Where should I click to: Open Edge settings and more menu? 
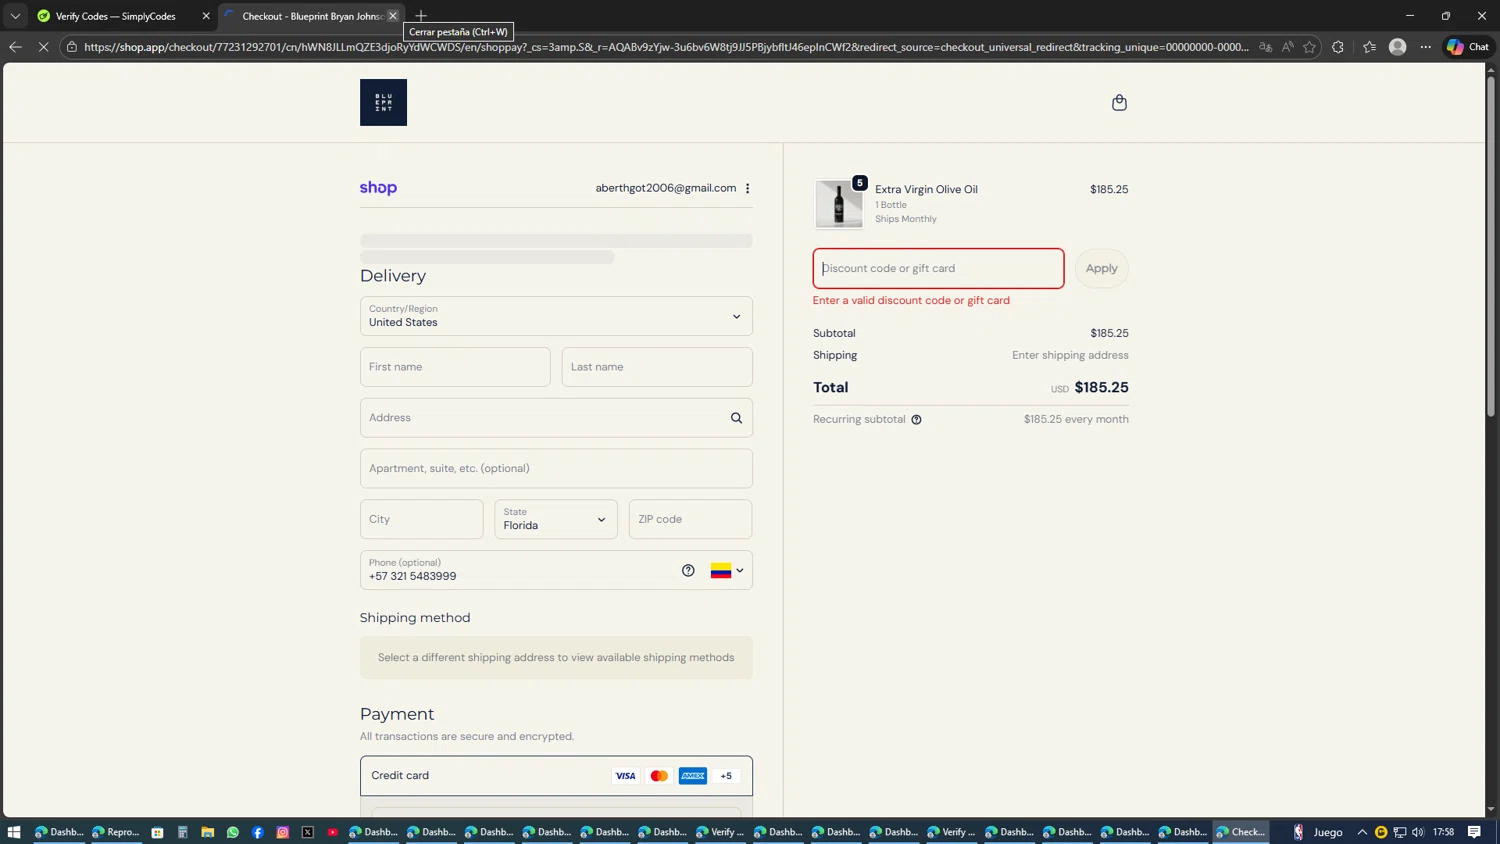(1426, 47)
